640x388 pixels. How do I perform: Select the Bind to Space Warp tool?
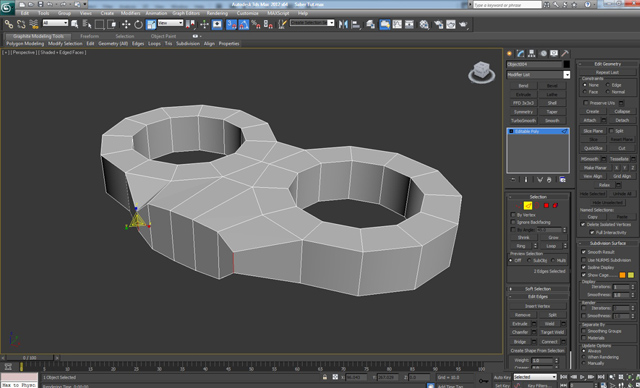point(34,24)
